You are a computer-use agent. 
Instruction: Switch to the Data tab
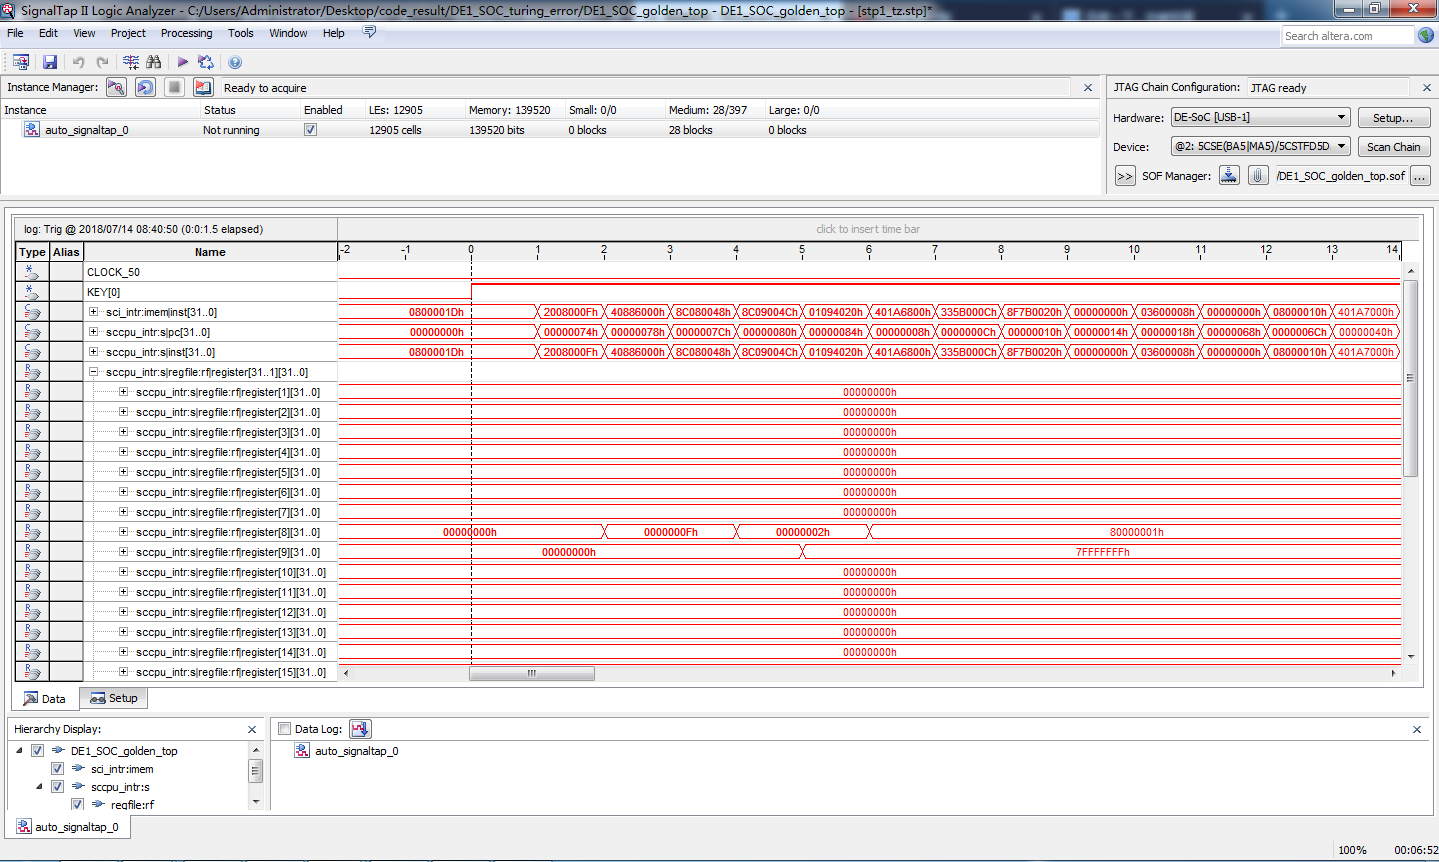[45, 699]
